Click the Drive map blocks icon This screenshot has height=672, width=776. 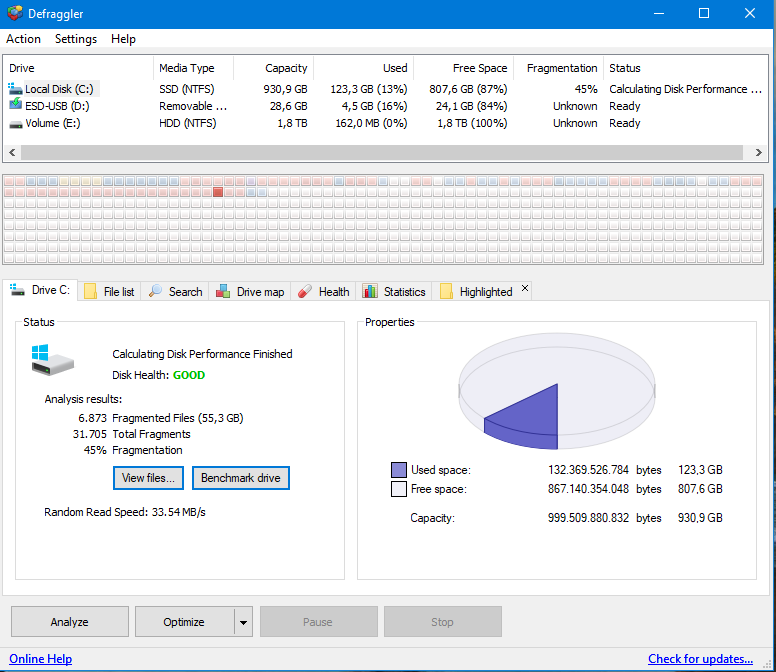[x=223, y=291]
